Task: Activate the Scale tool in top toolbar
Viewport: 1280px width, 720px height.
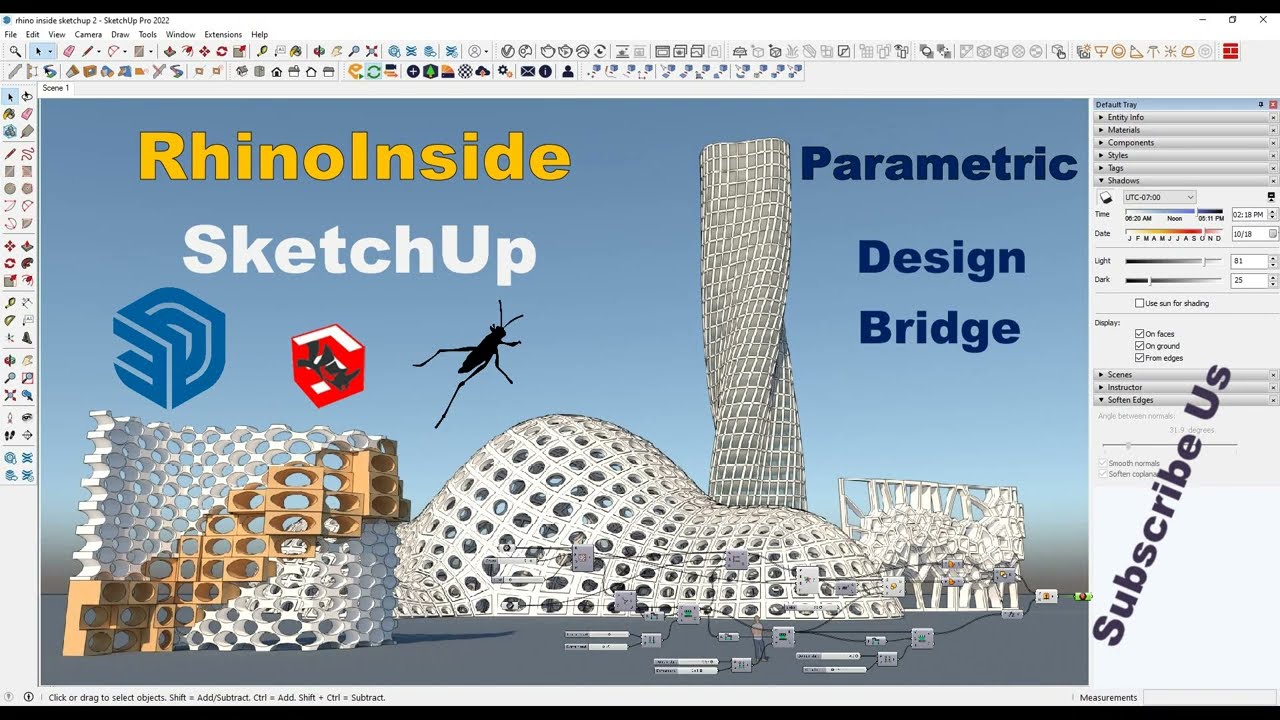Action: [x=240, y=51]
